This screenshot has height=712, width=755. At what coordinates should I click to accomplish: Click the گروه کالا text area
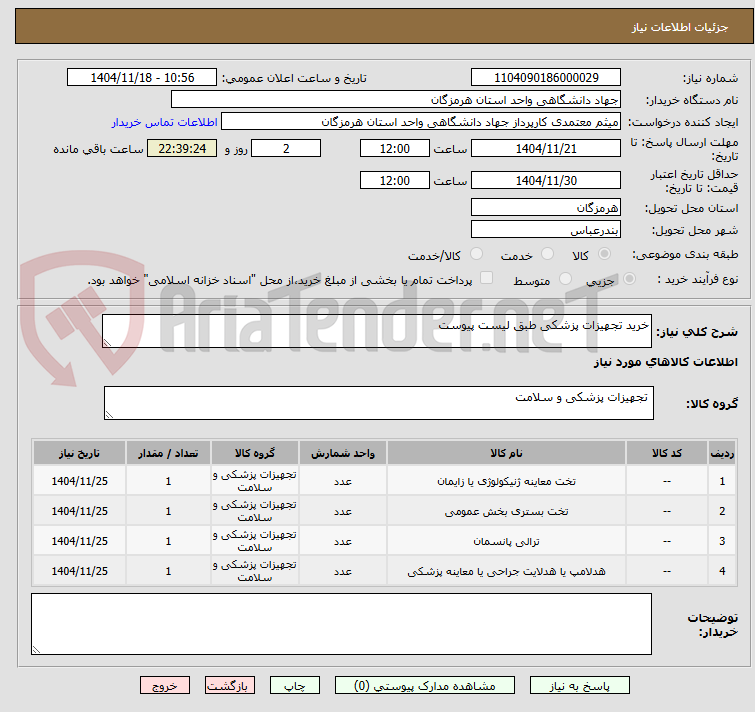(x=378, y=403)
